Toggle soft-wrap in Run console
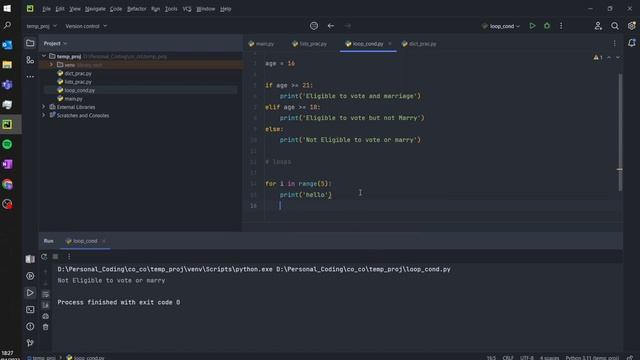 point(45,294)
